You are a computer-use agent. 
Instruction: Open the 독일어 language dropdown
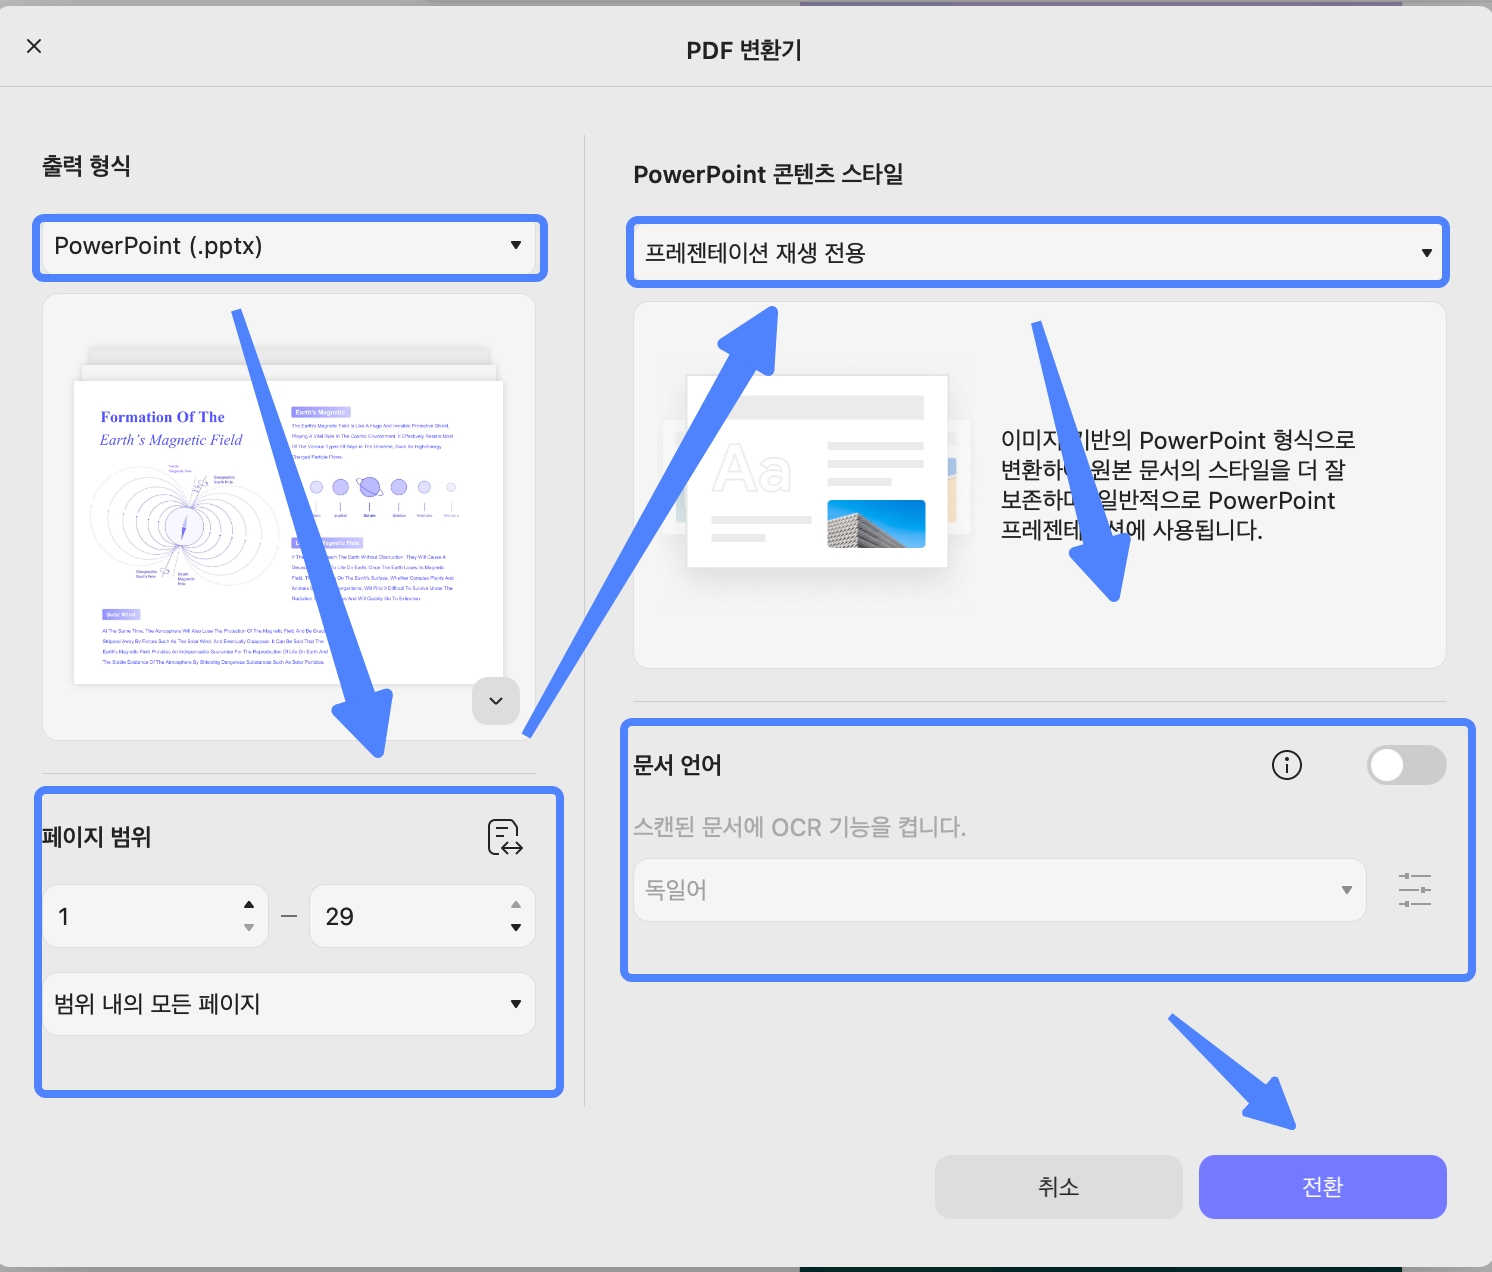(1000, 890)
